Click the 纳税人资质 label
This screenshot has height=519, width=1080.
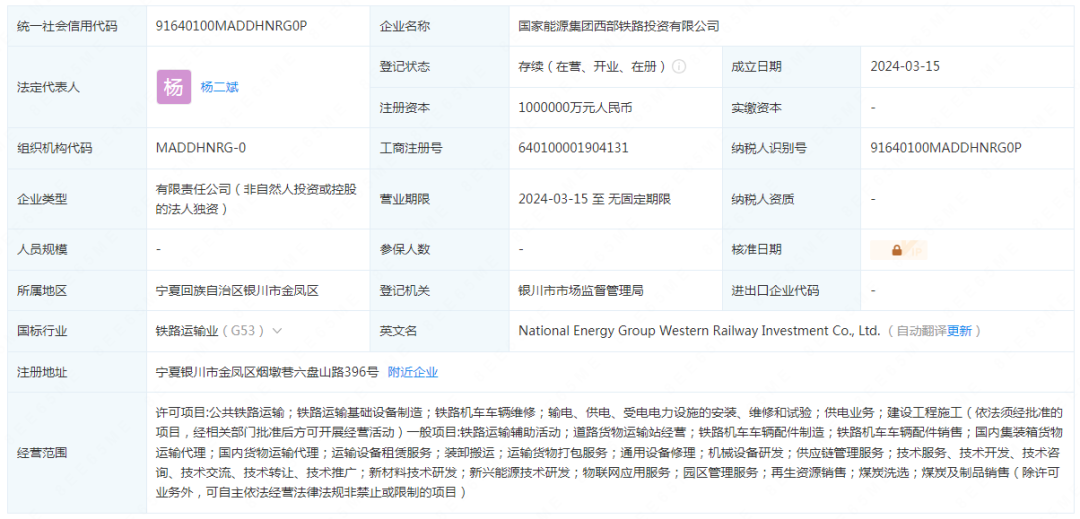tap(762, 200)
